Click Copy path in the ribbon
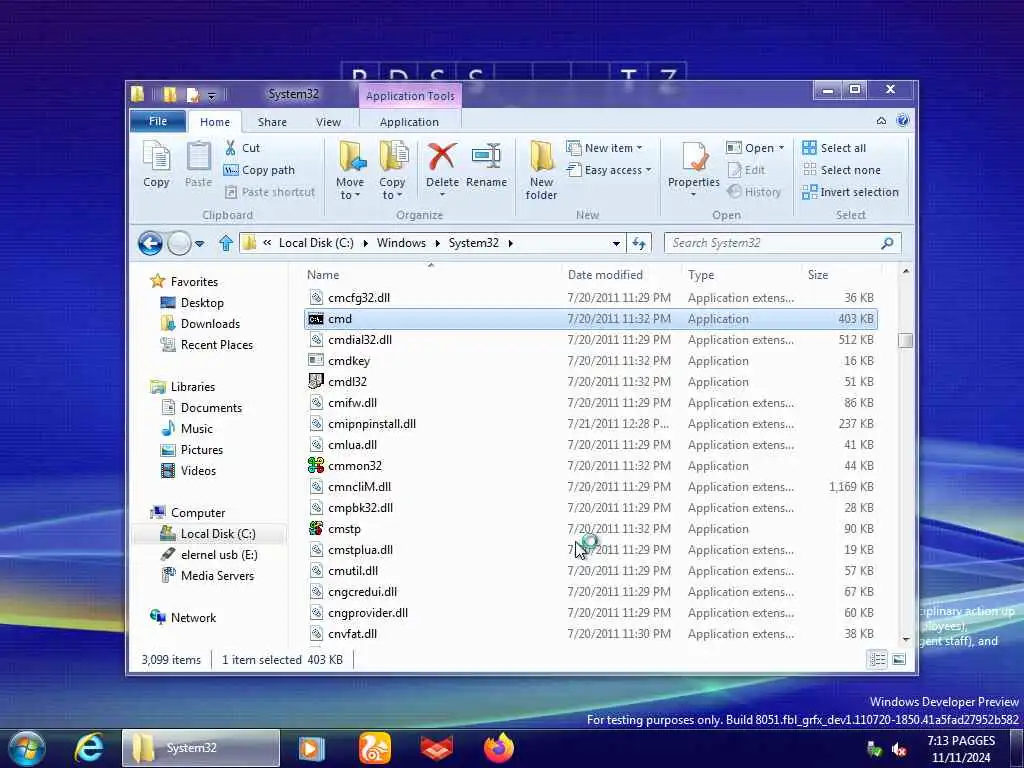 tap(259, 170)
